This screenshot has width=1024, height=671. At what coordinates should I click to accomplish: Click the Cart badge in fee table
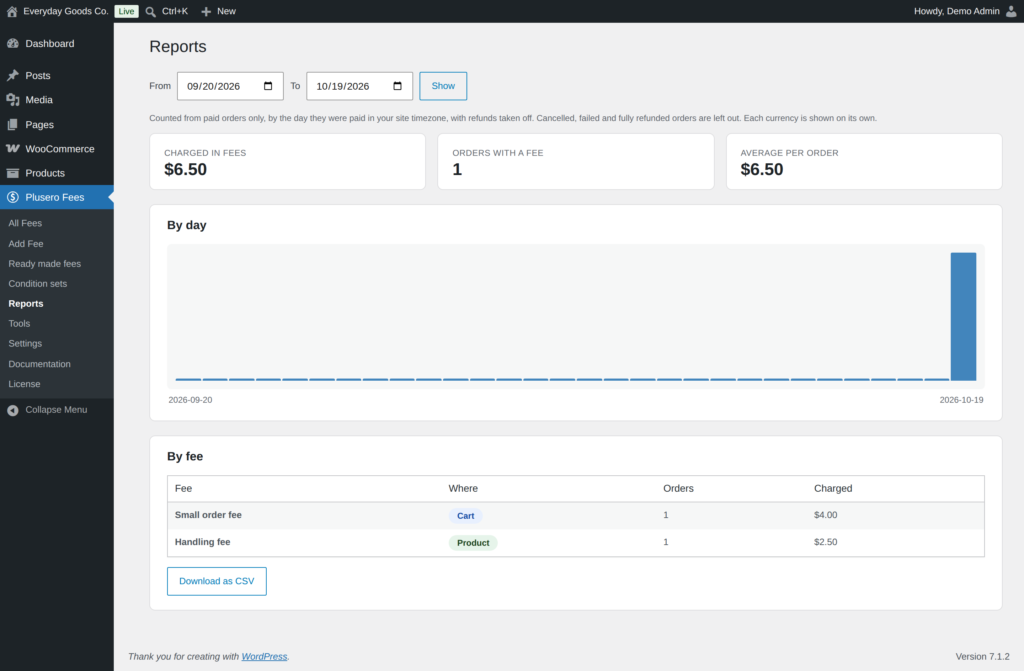466,516
